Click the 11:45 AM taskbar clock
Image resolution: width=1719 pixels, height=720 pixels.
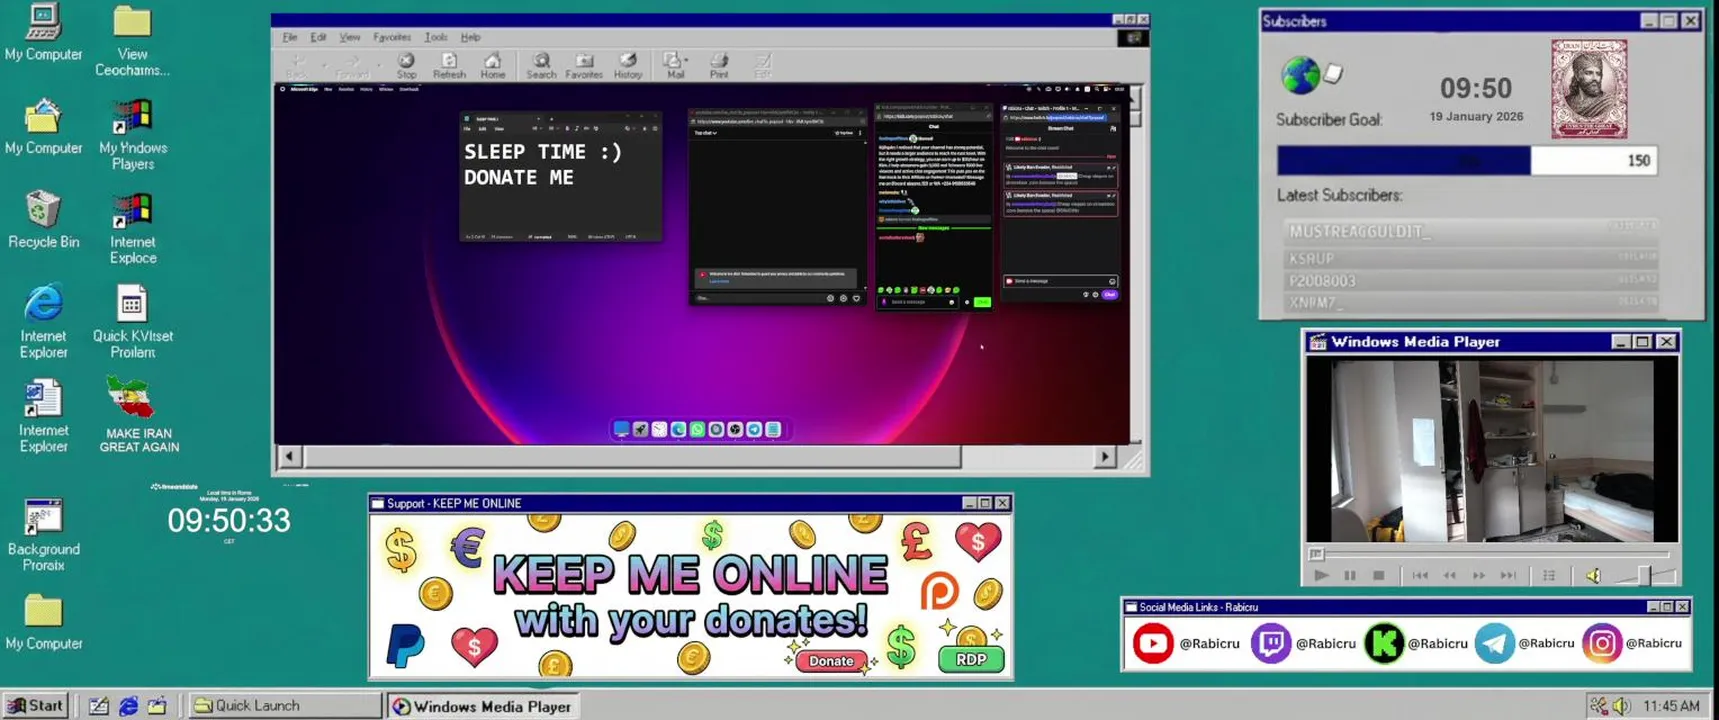tap(1671, 706)
